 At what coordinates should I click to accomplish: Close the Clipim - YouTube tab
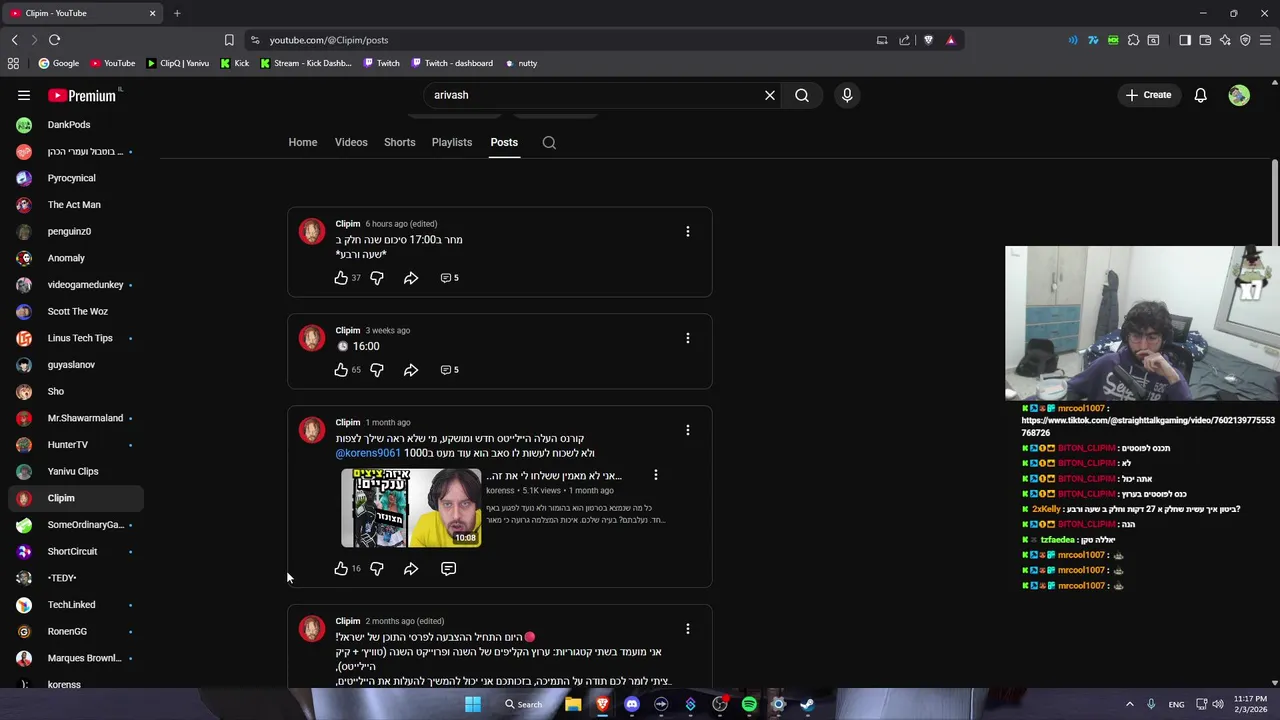[152, 13]
